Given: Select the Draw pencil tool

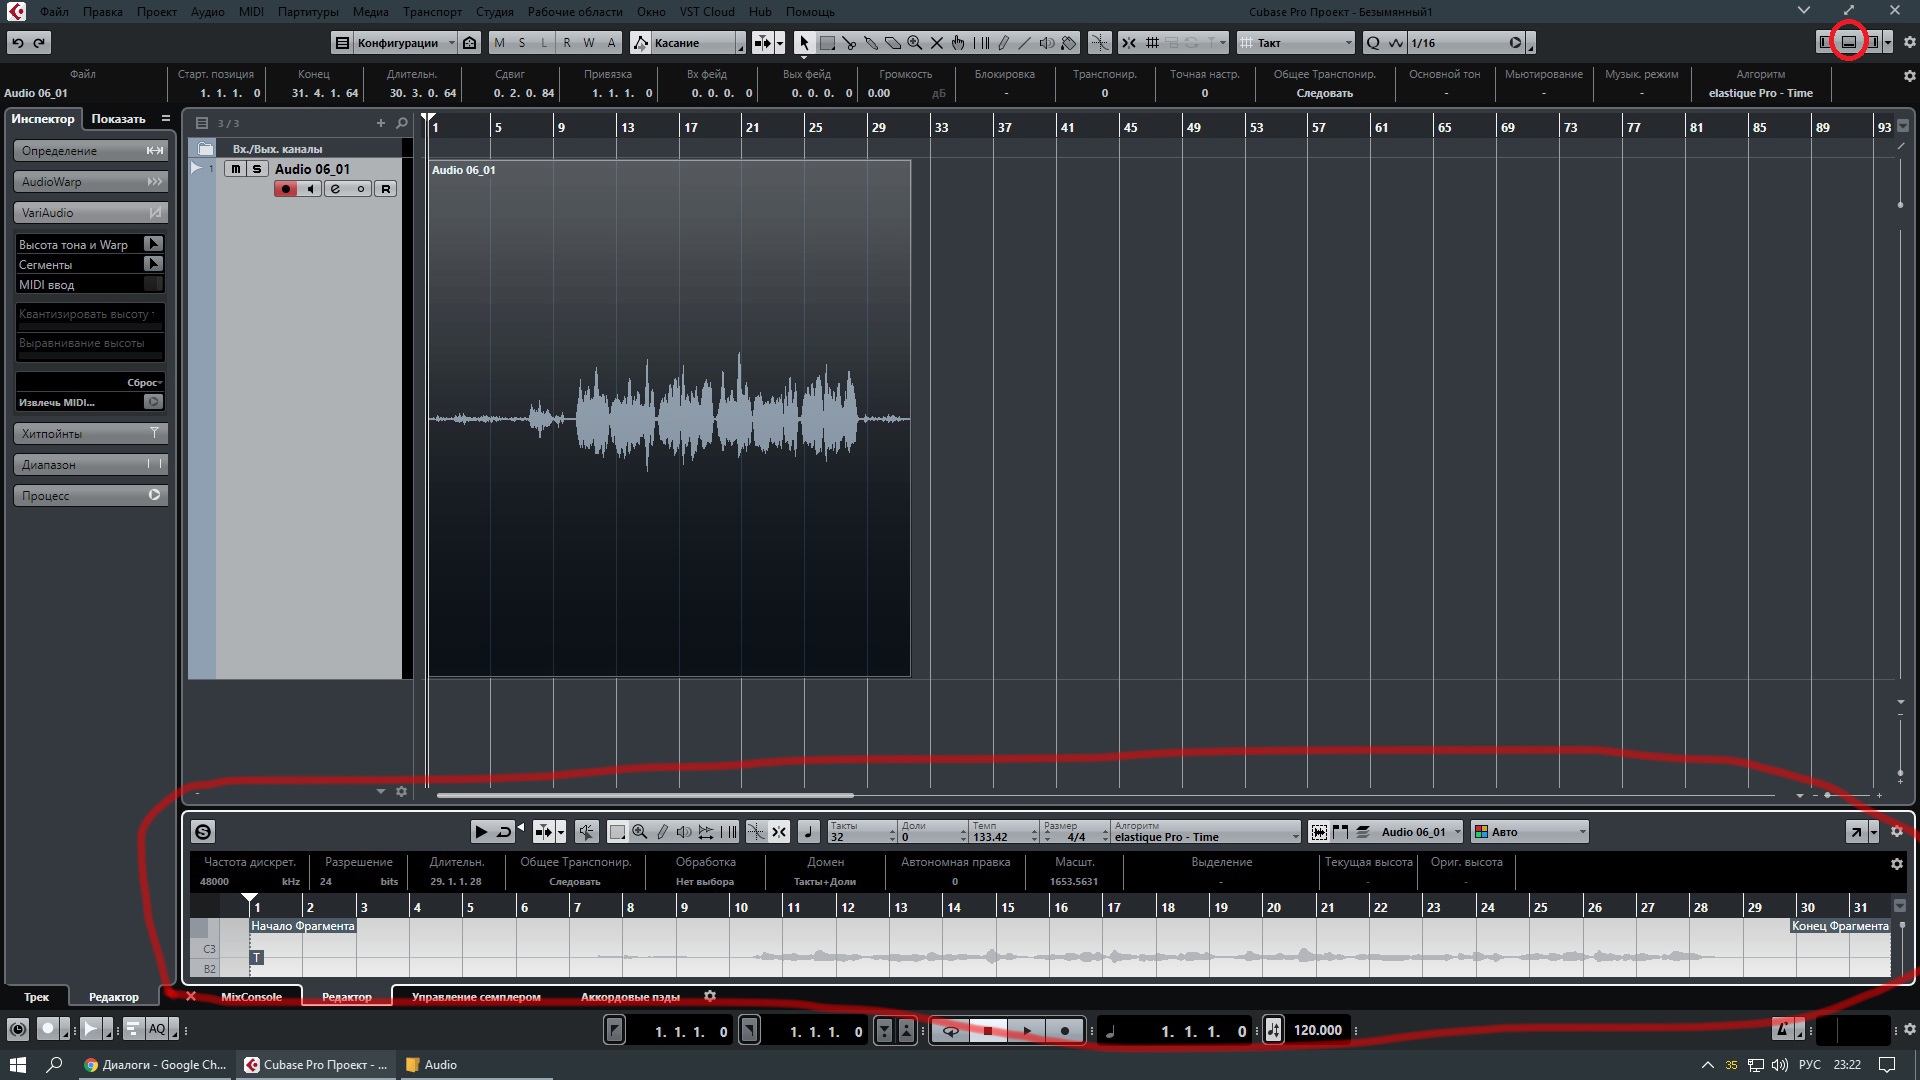Looking at the screenshot, I should (1003, 43).
